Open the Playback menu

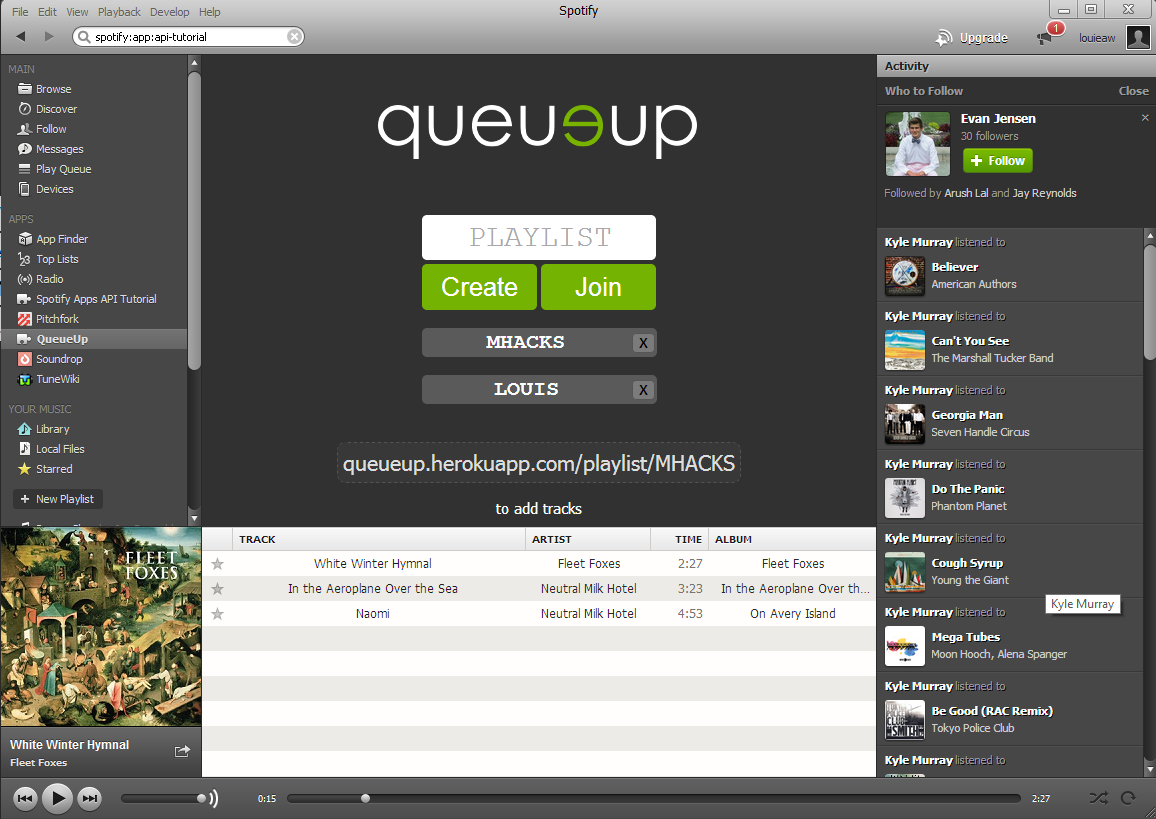pos(119,12)
